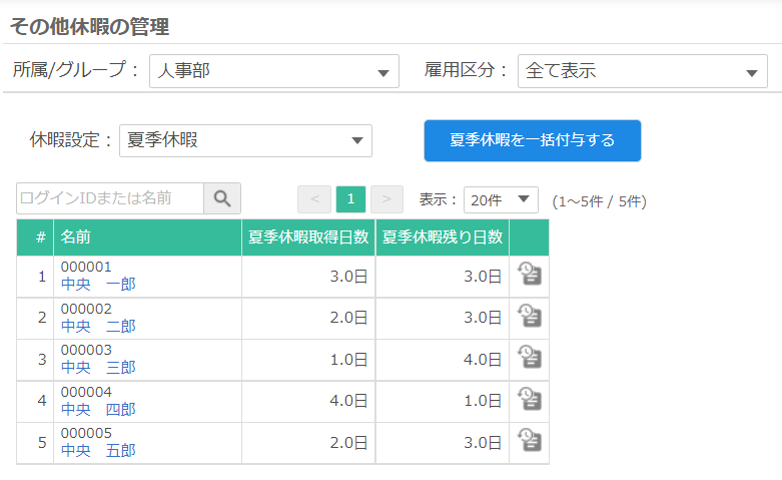Change the 表示 count dropdown from 20件
The image size is (782, 480).
pos(501,200)
